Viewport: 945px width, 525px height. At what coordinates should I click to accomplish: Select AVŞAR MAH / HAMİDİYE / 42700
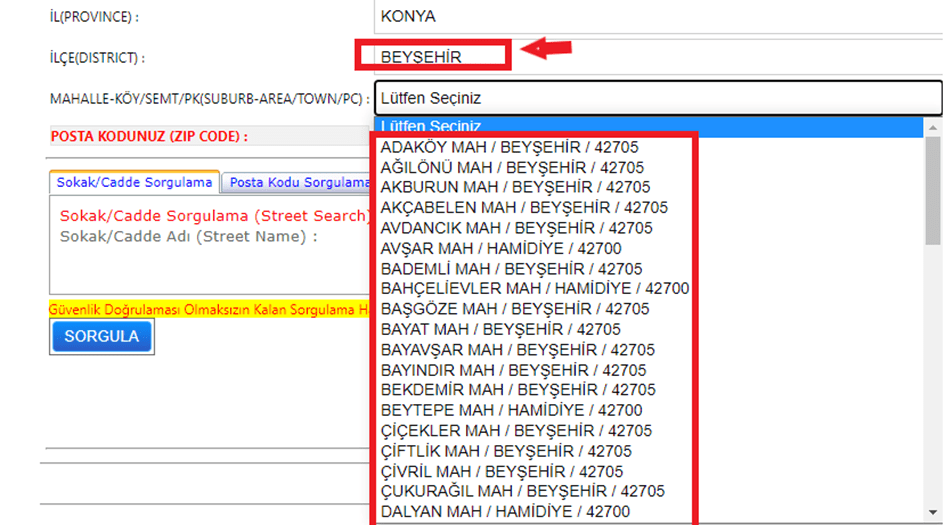point(500,248)
